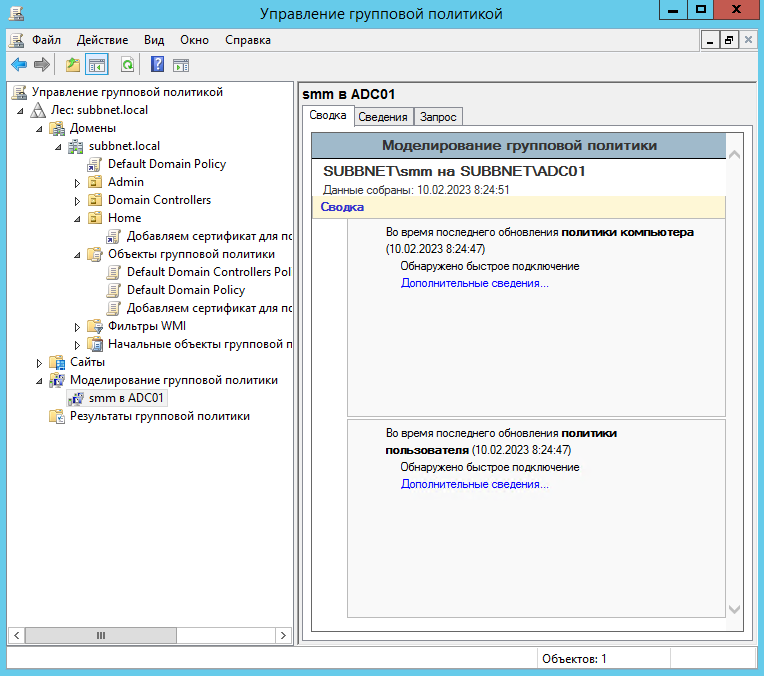
Task: Toggle the show/hide action pane icon
Action: [181, 65]
